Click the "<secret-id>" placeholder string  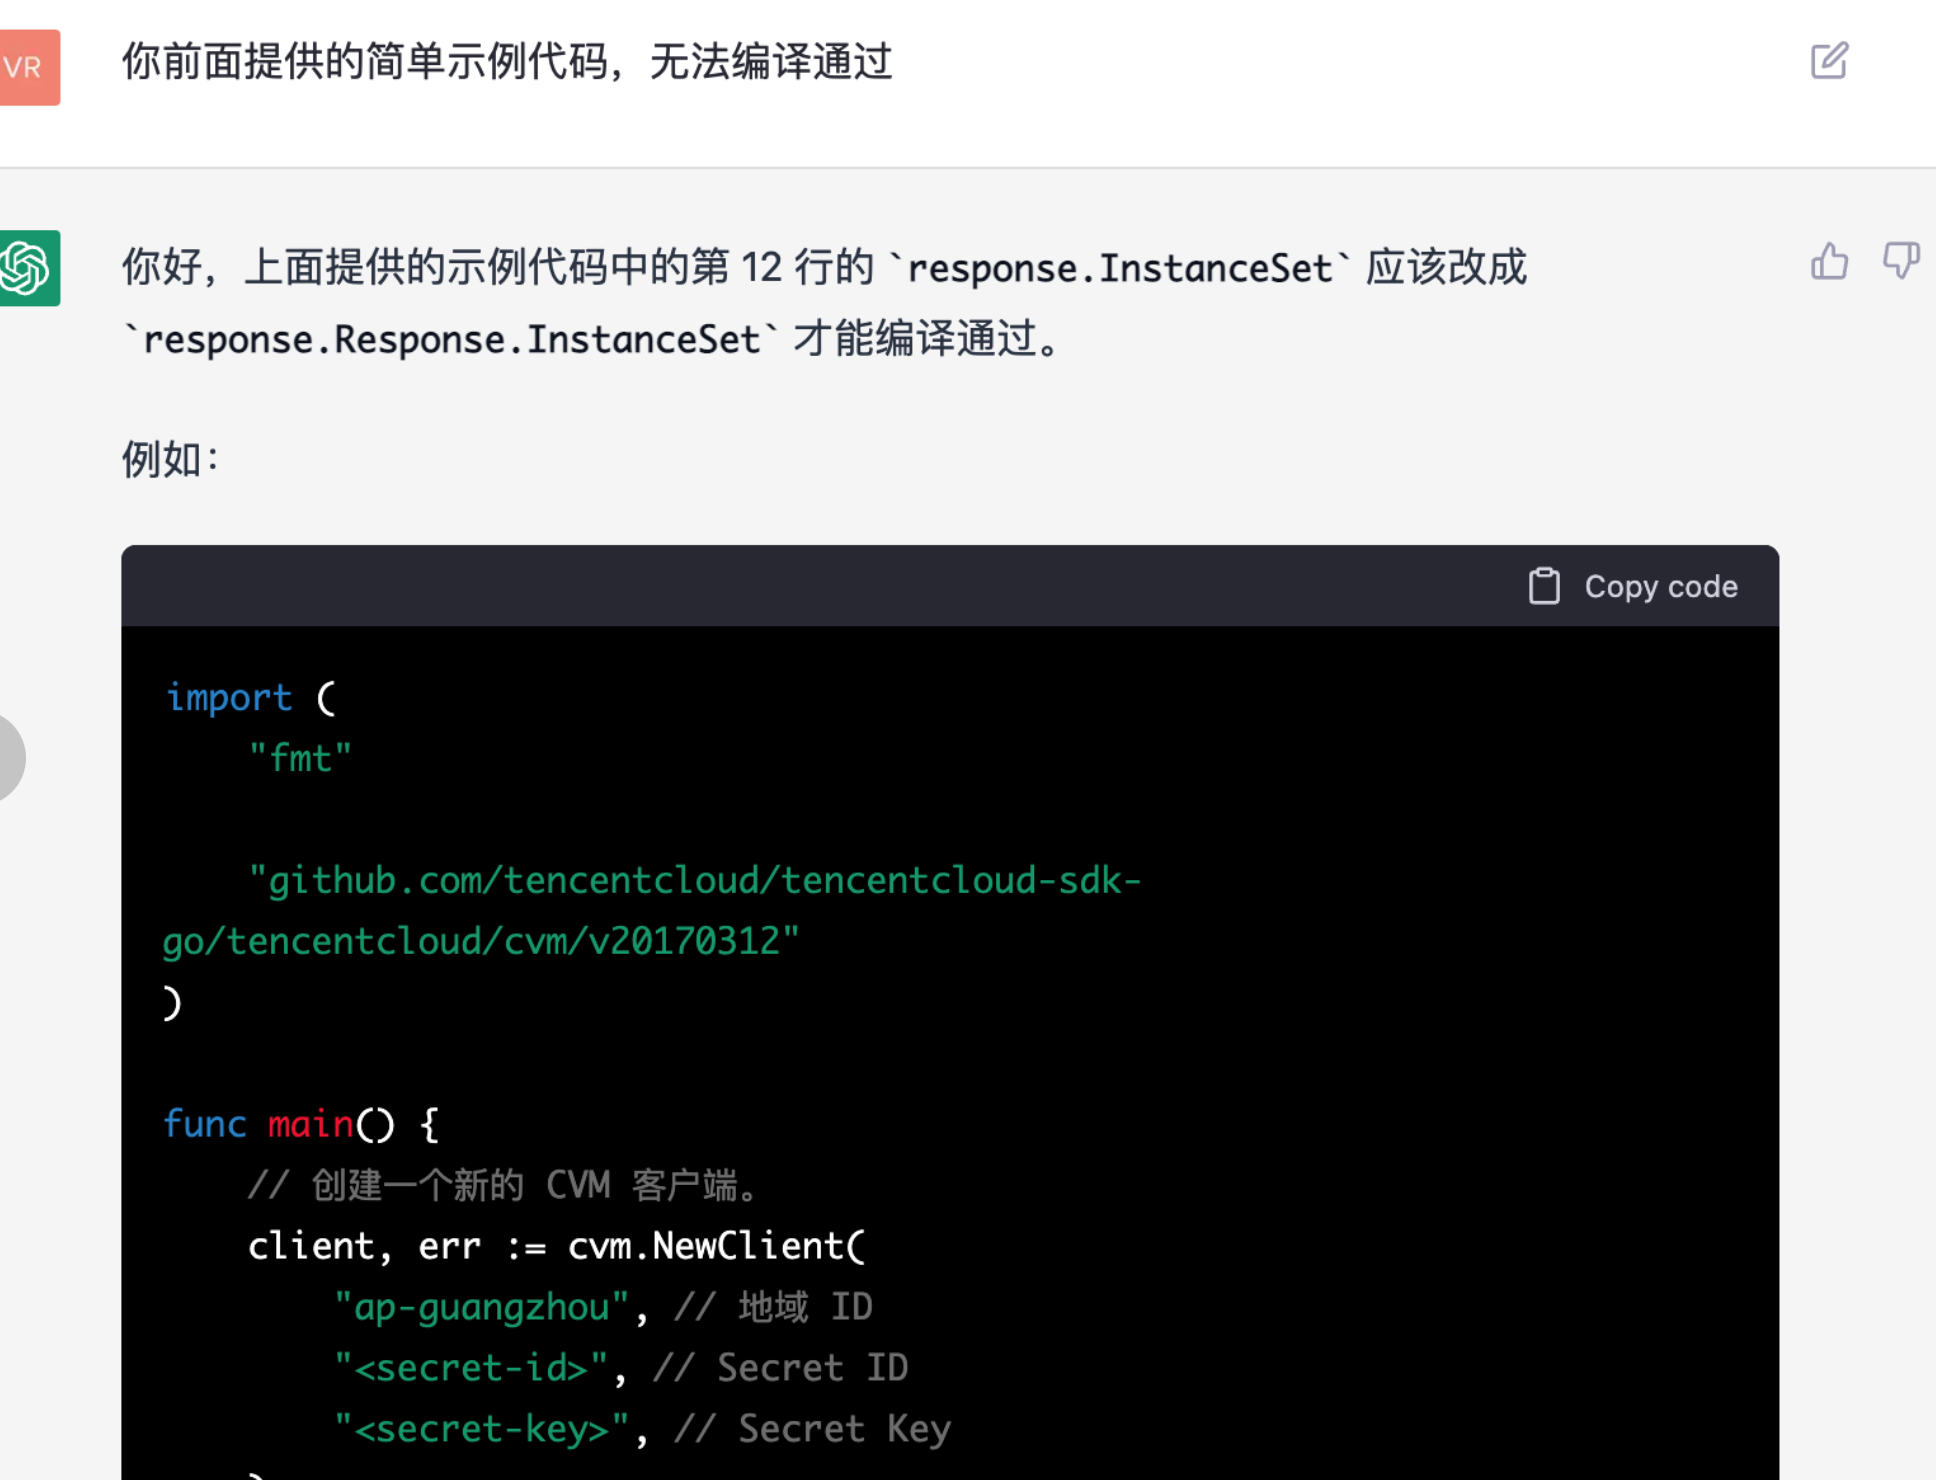coord(470,1368)
